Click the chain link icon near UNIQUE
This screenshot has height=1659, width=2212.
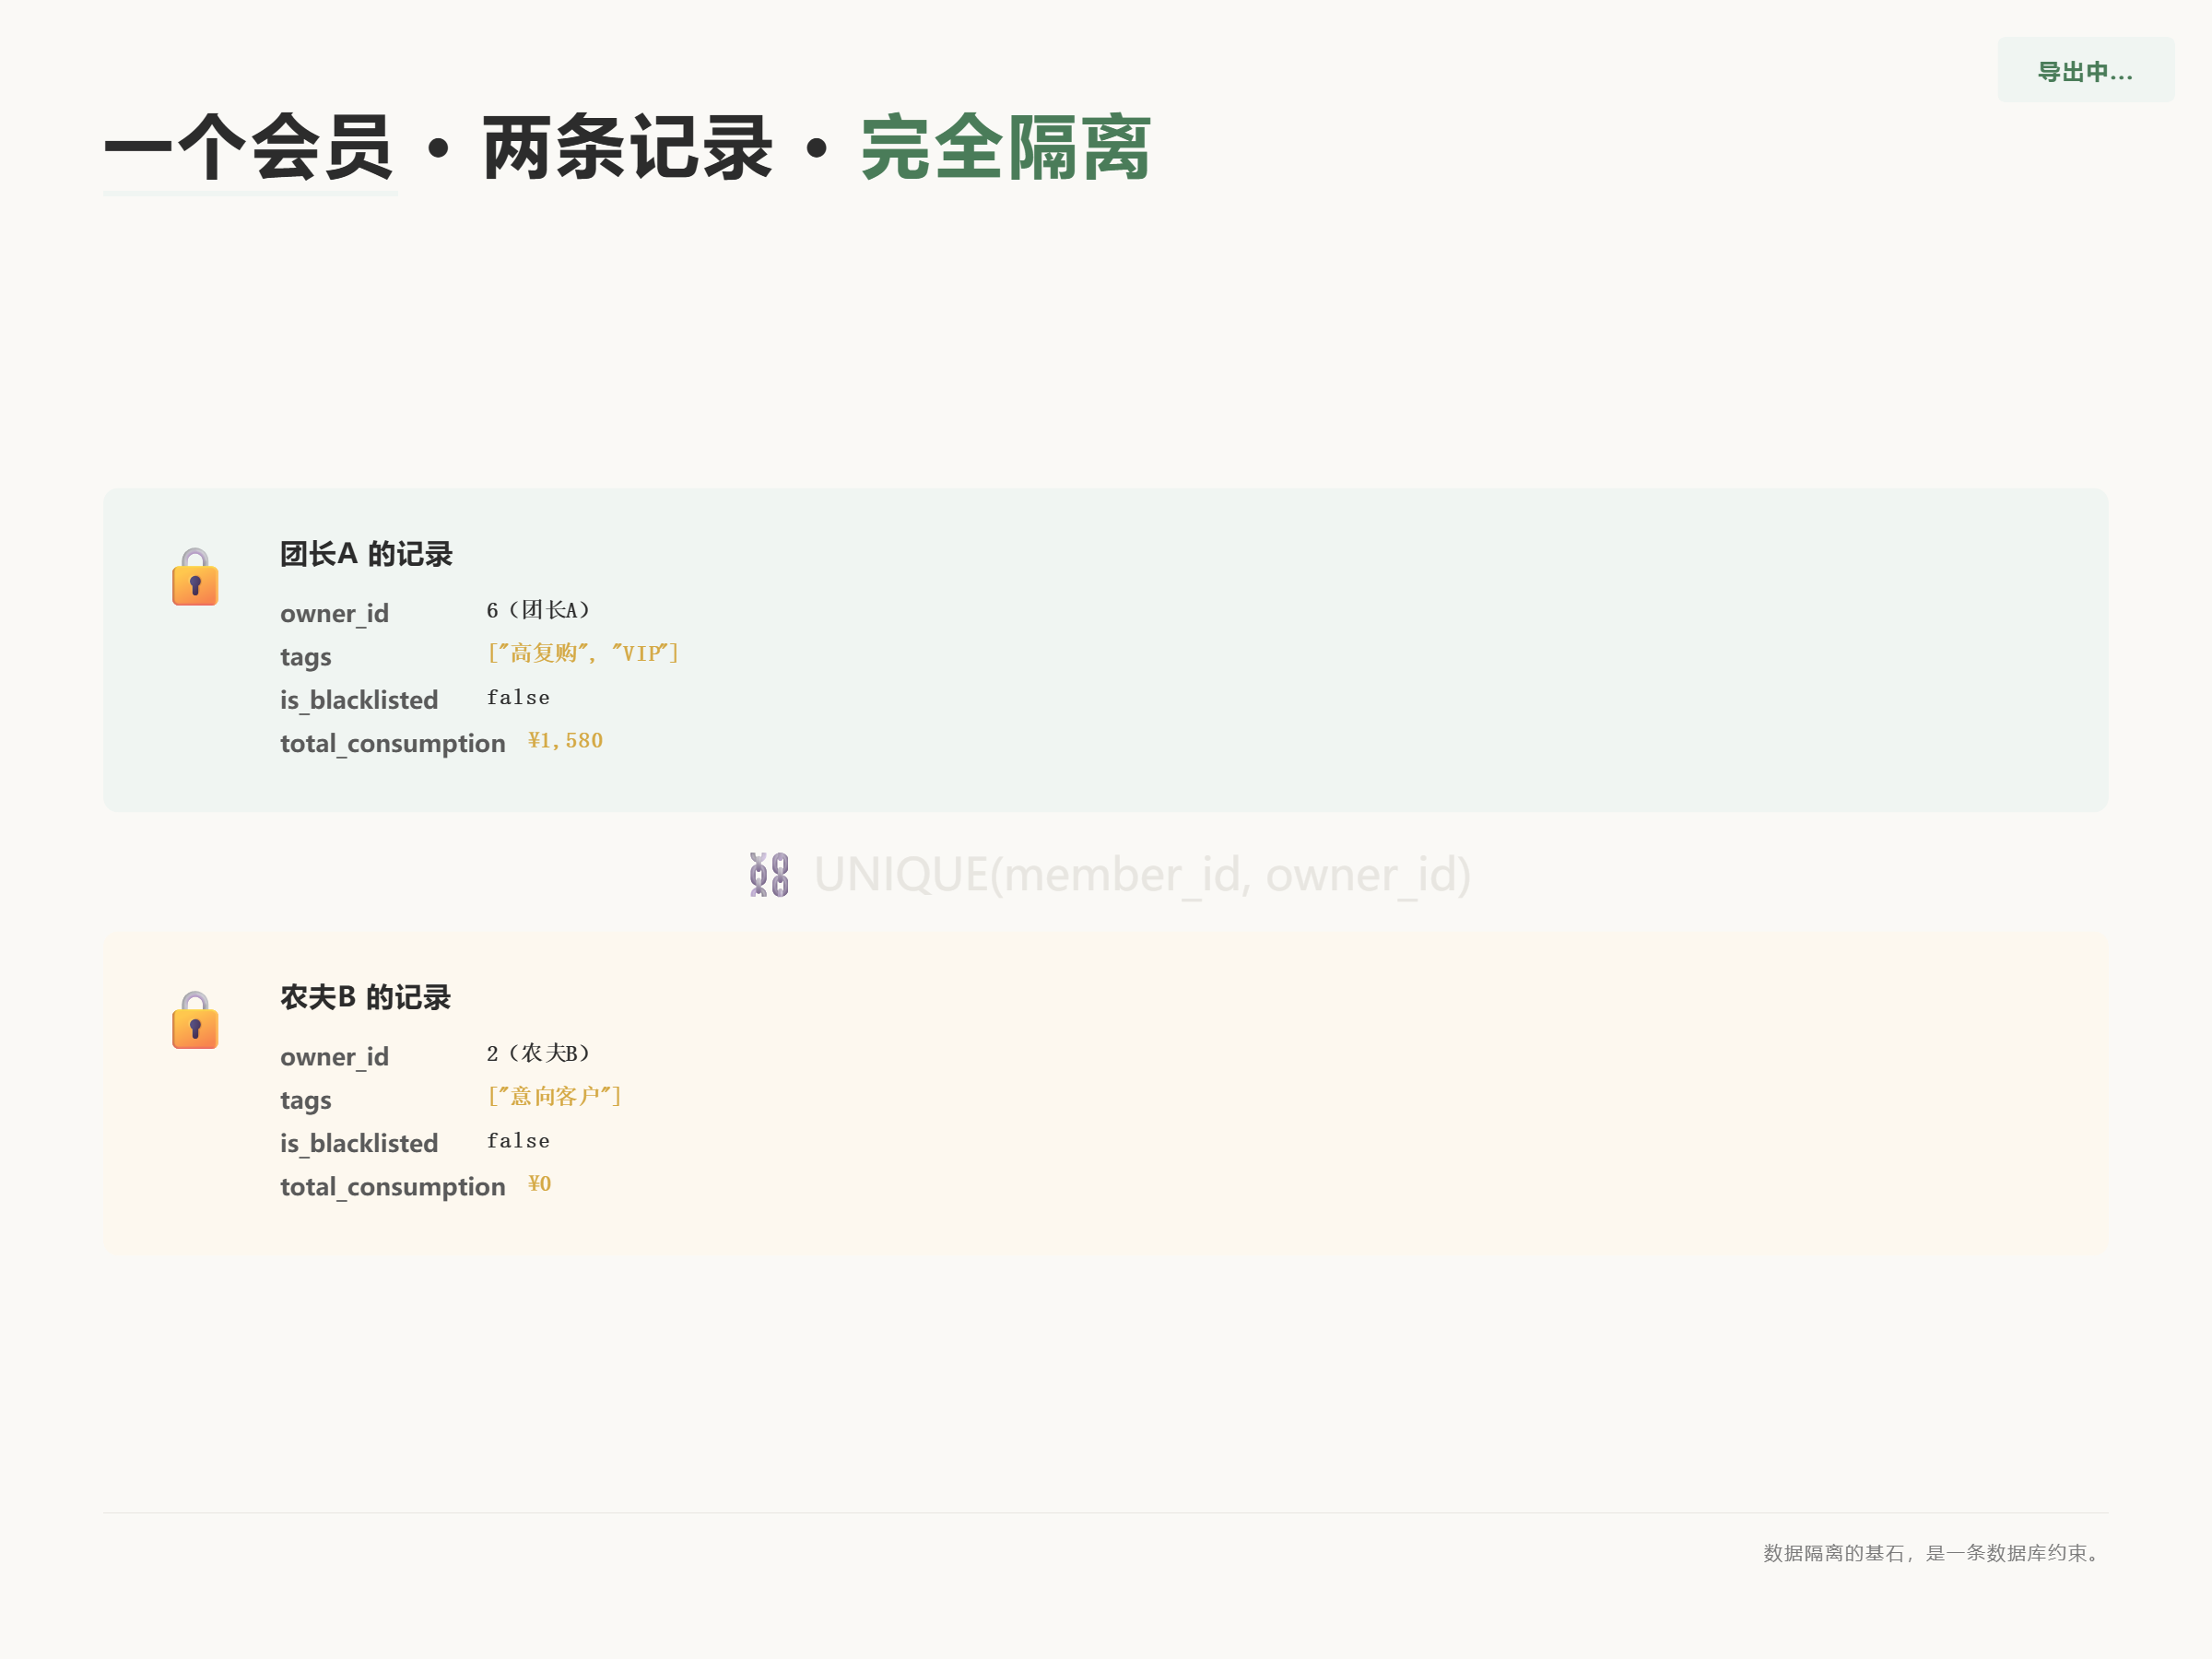tap(769, 875)
